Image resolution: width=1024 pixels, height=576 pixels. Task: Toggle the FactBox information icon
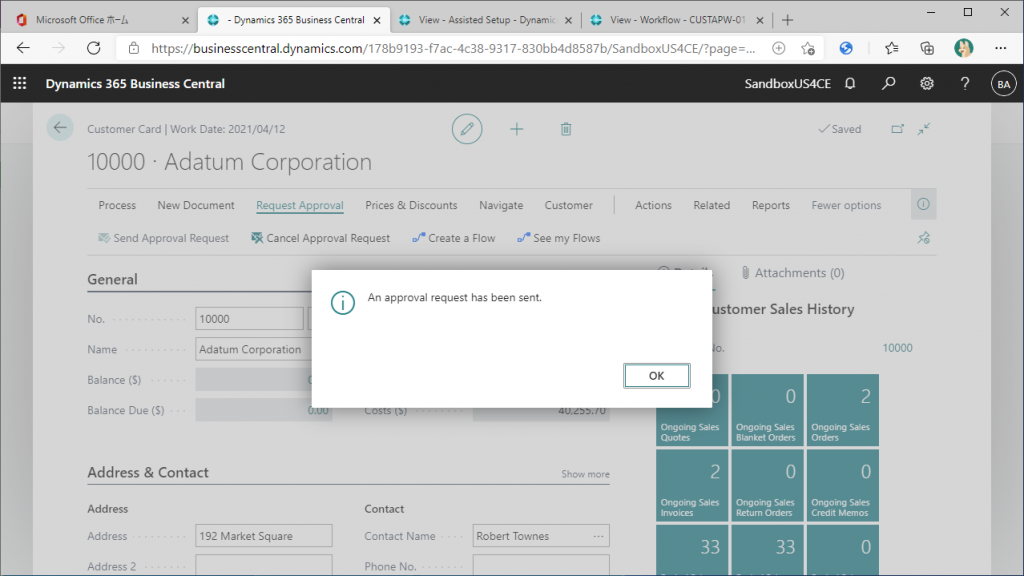tap(923, 204)
